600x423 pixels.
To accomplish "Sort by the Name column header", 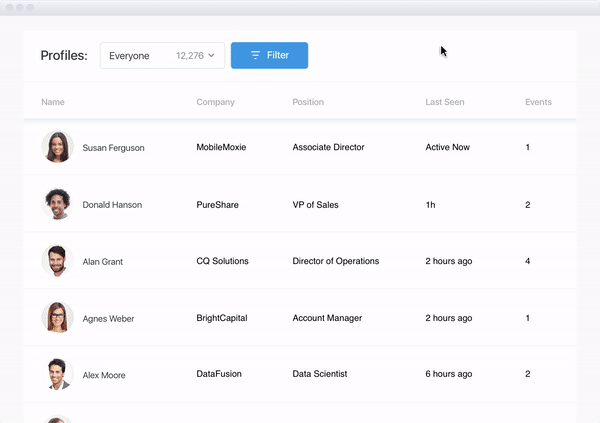I will tap(53, 102).
